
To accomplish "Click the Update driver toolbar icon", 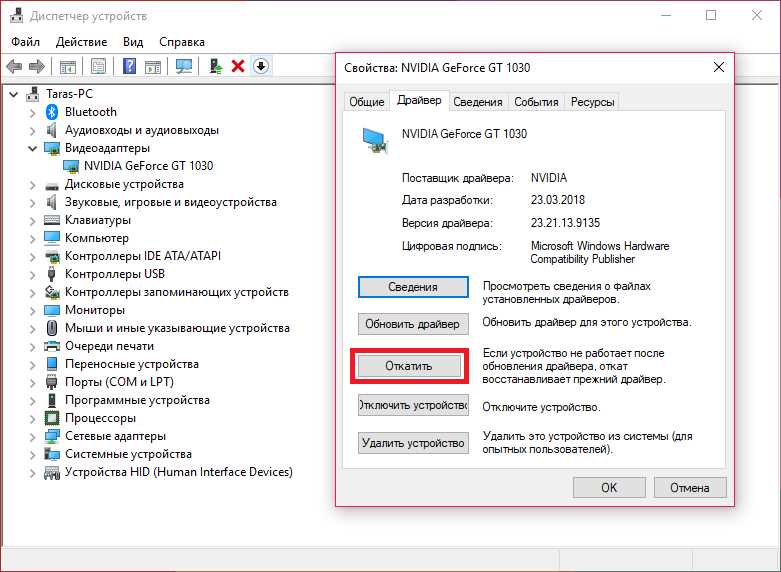I will click(x=216, y=66).
